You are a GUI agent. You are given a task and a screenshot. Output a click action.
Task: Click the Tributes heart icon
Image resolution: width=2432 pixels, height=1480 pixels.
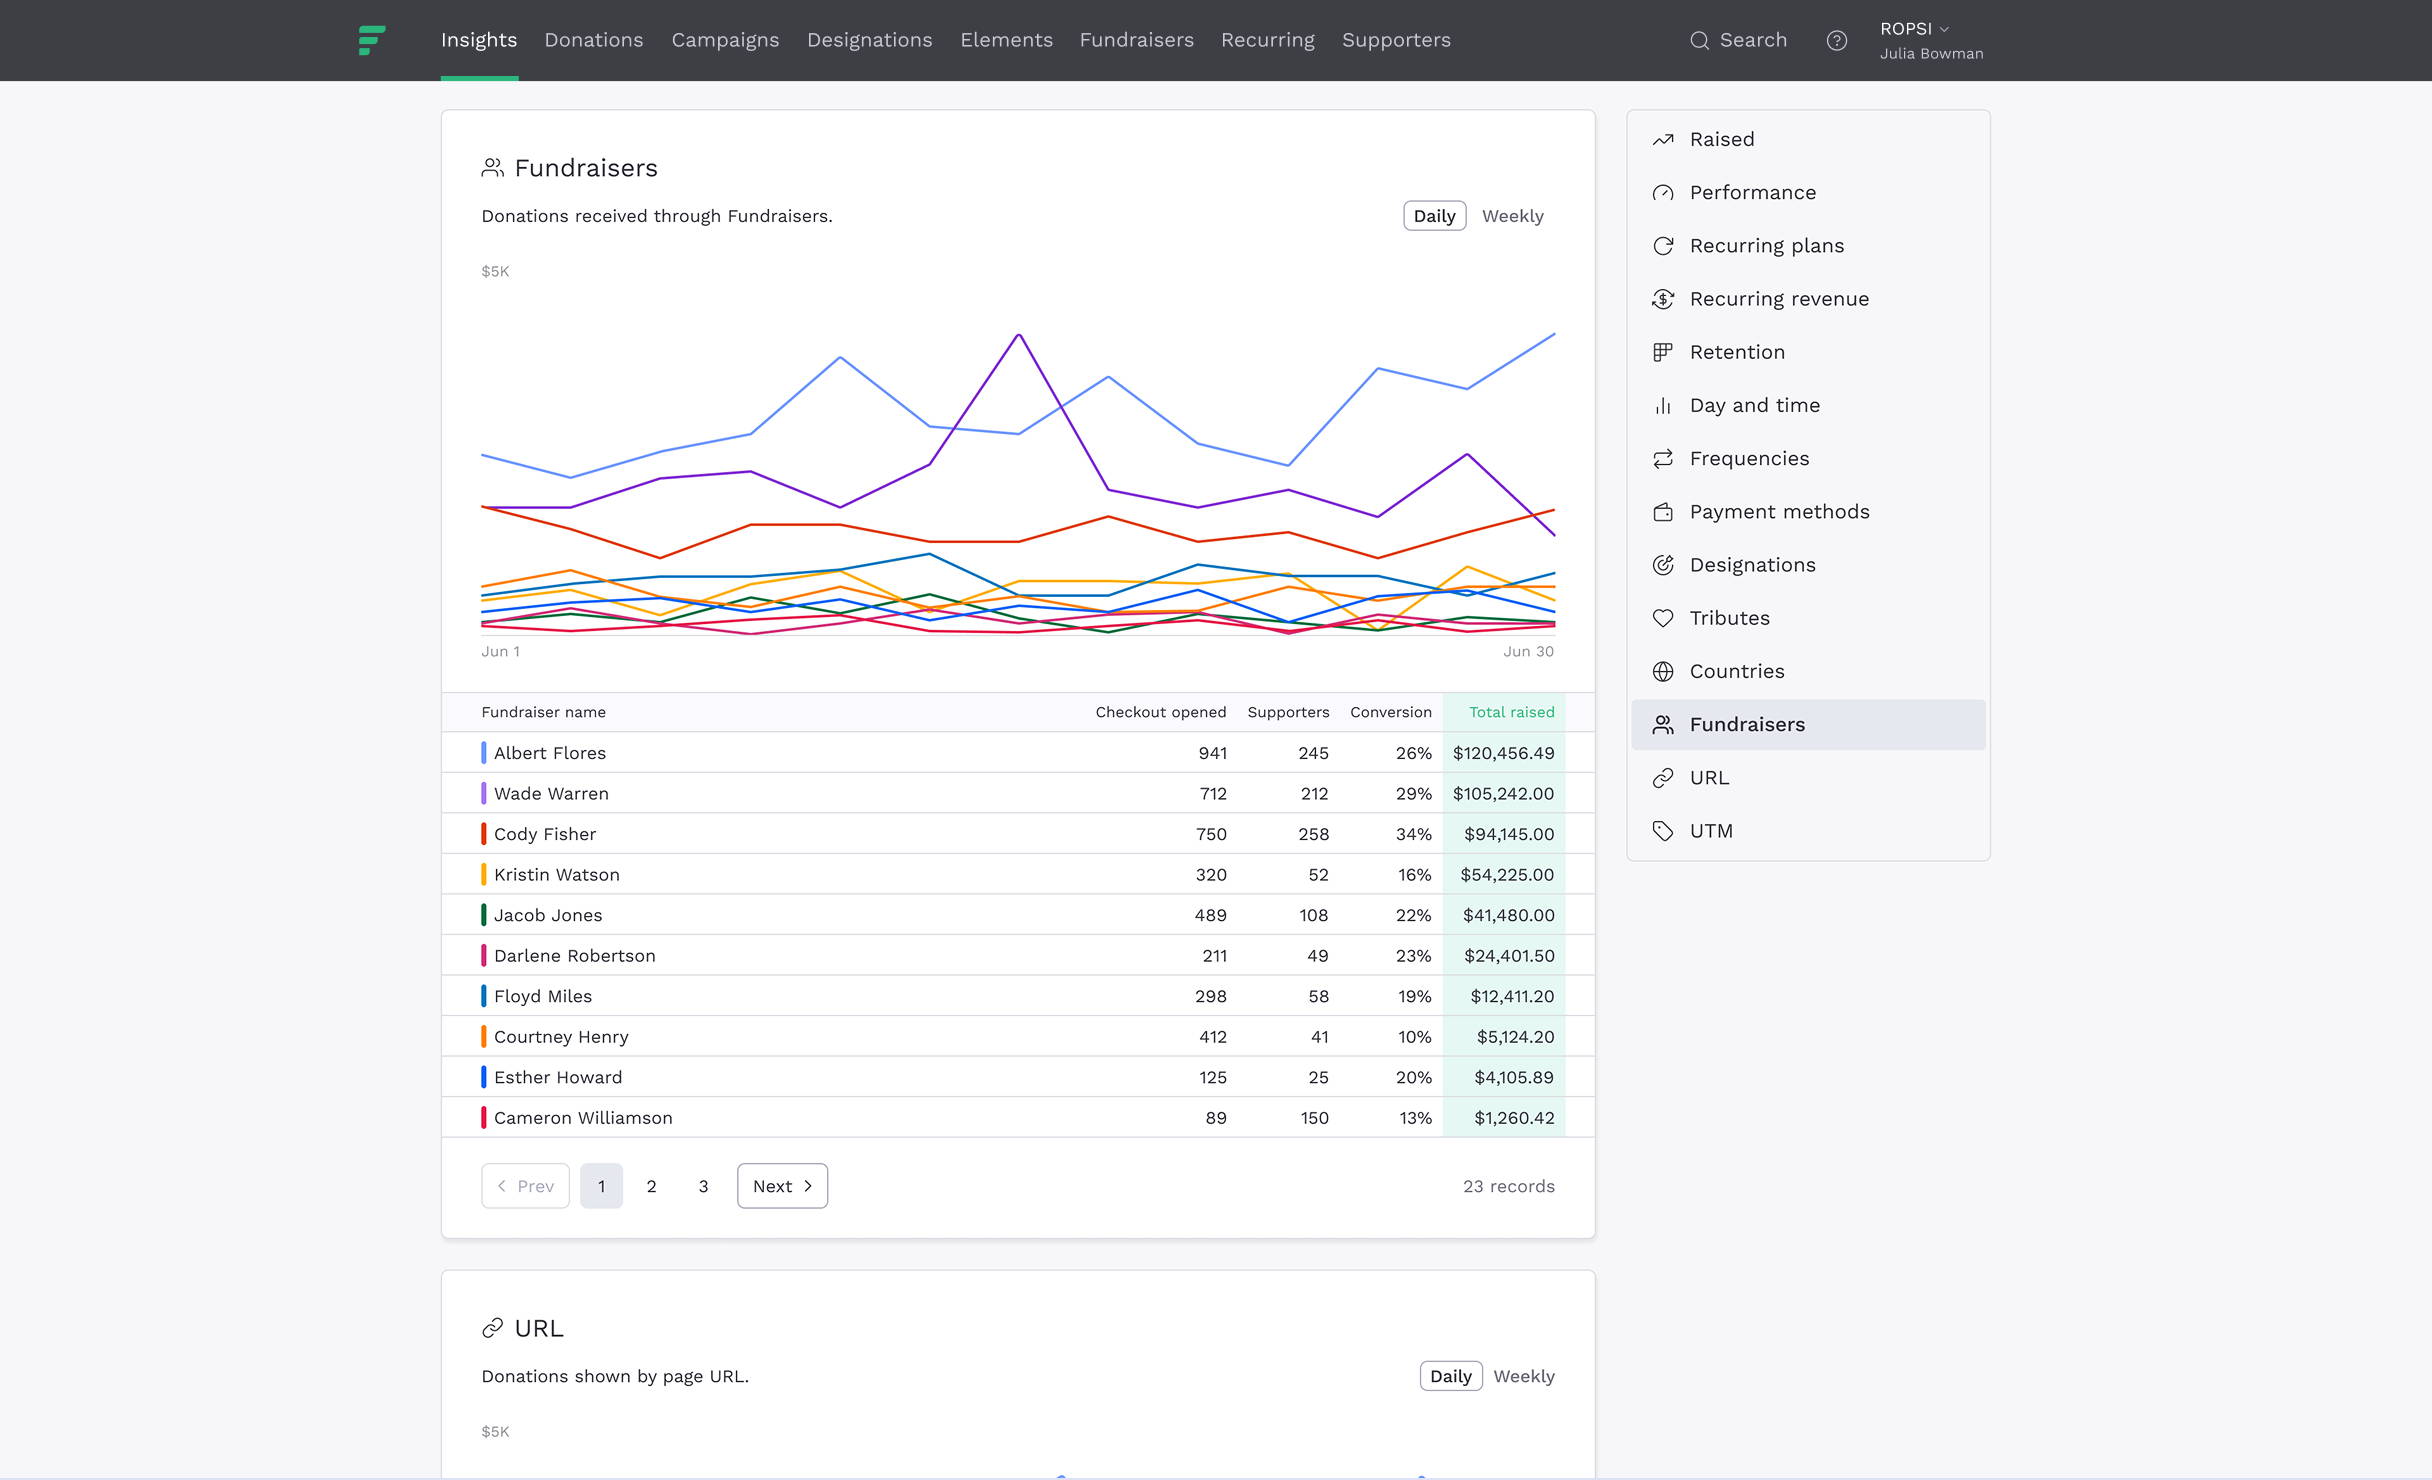[x=1663, y=618]
